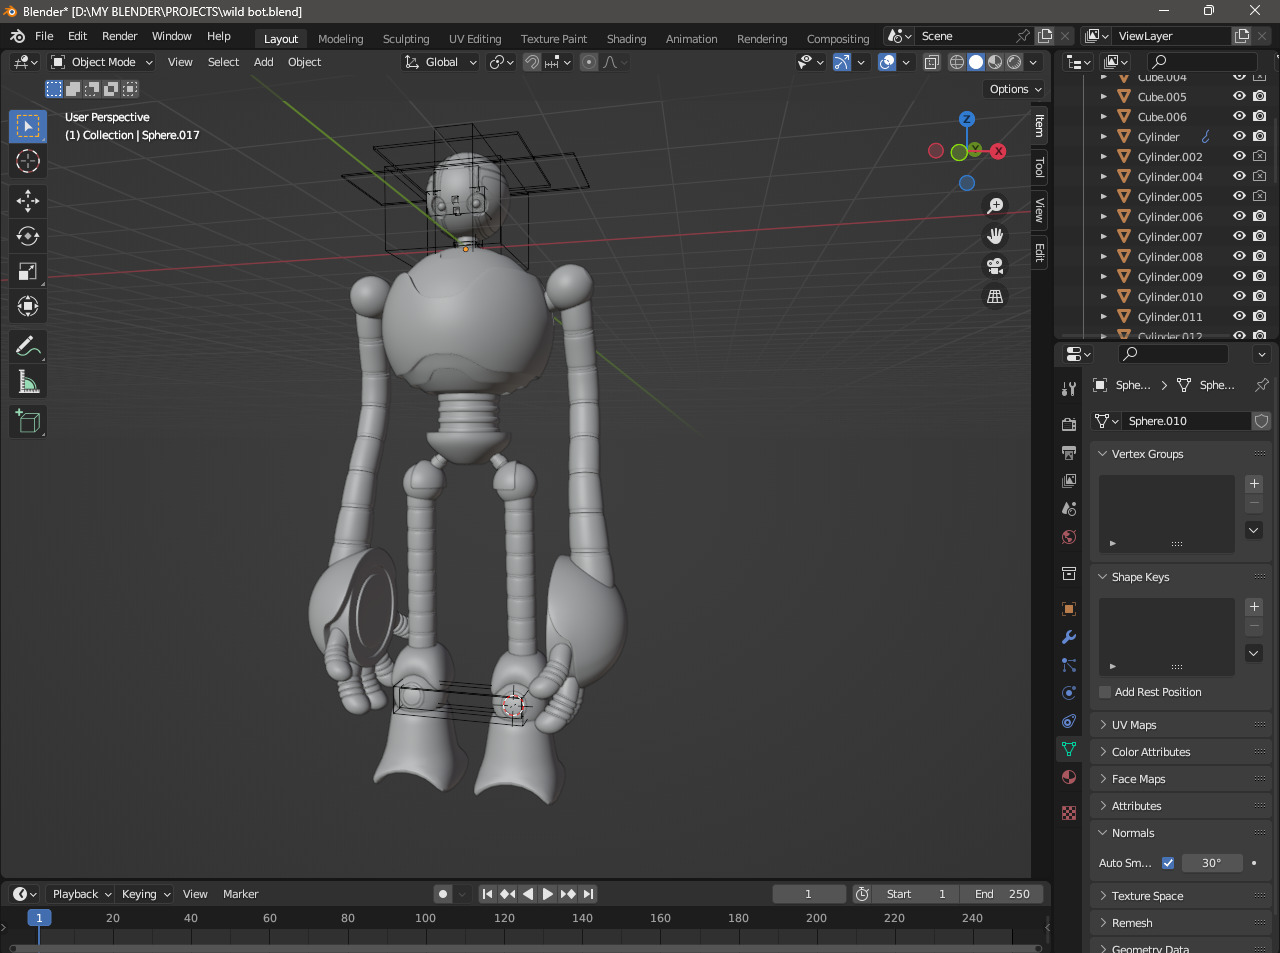The image size is (1280, 953).
Task: Click the pan view hand icon
Action: pos(995,236)
